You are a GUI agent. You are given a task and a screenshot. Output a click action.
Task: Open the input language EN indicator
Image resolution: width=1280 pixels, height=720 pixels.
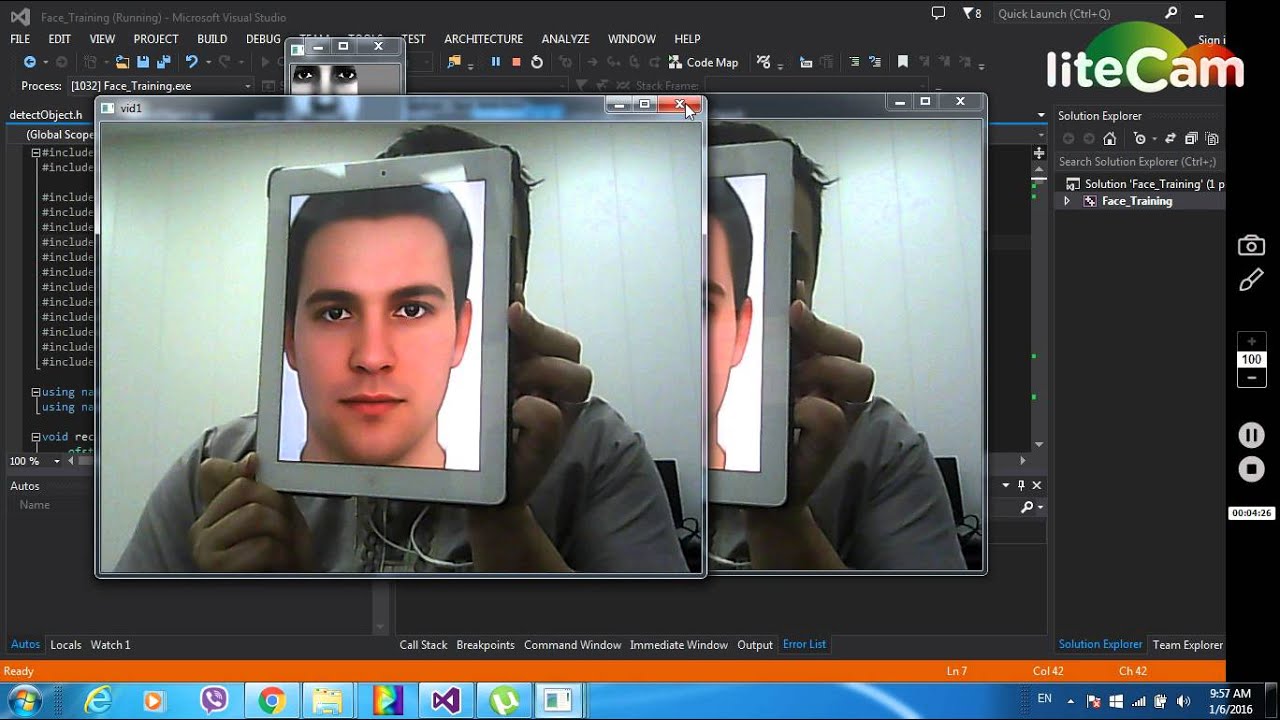tap(1045, 699)
